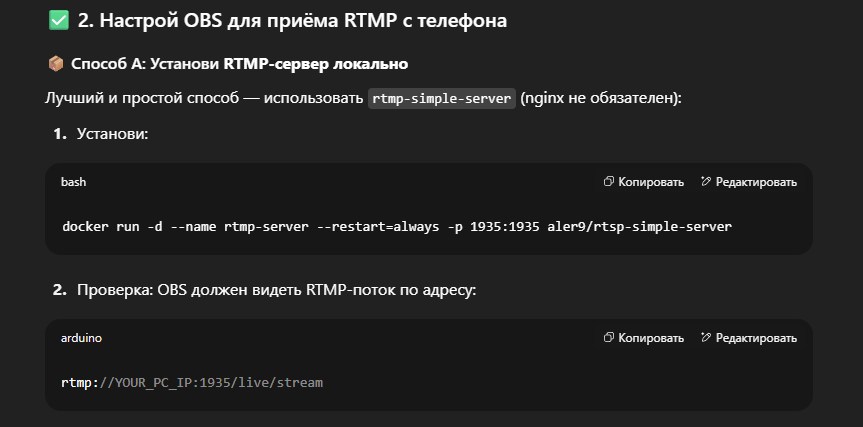863x427 pixels.
Task: Click the docker run command text
Action: (397, 226)
